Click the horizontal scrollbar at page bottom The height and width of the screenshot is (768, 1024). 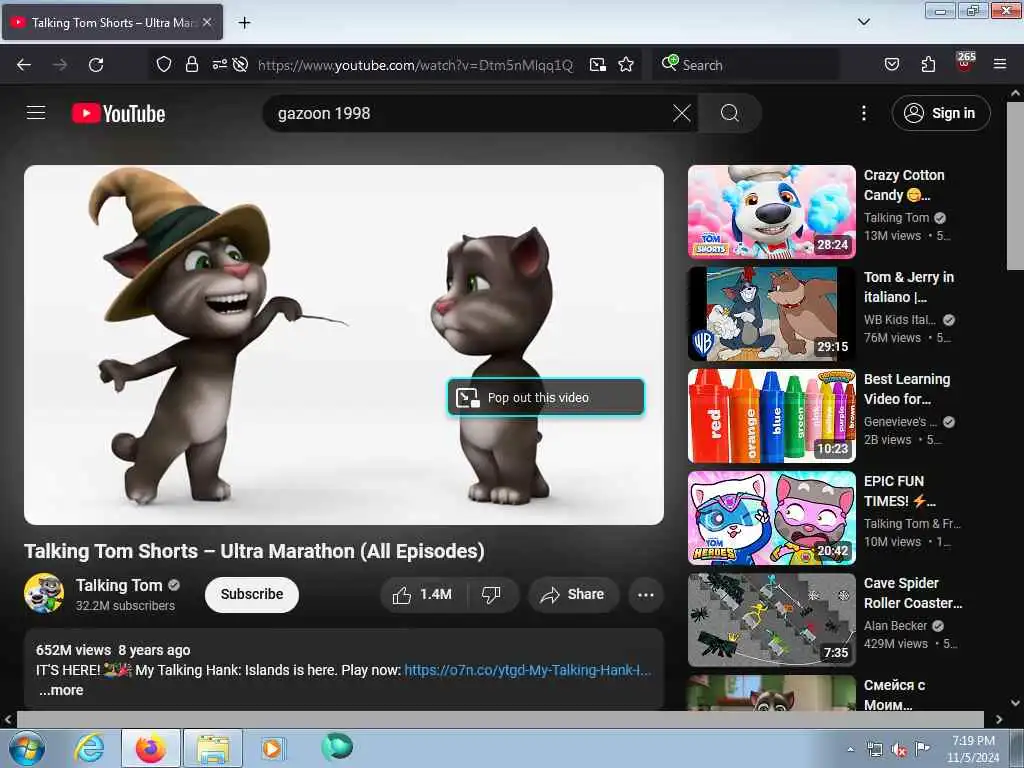tap(500, 719)
